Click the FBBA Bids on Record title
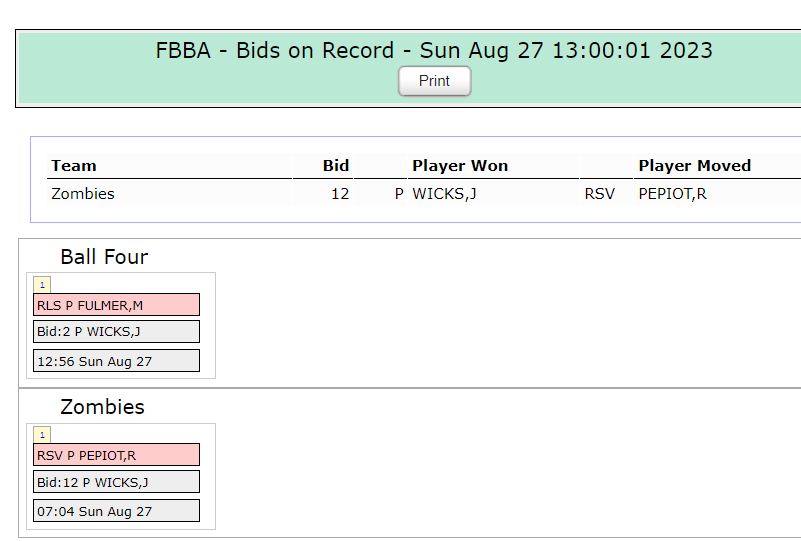This screenshot has height=541, width=801. point(434,51)
